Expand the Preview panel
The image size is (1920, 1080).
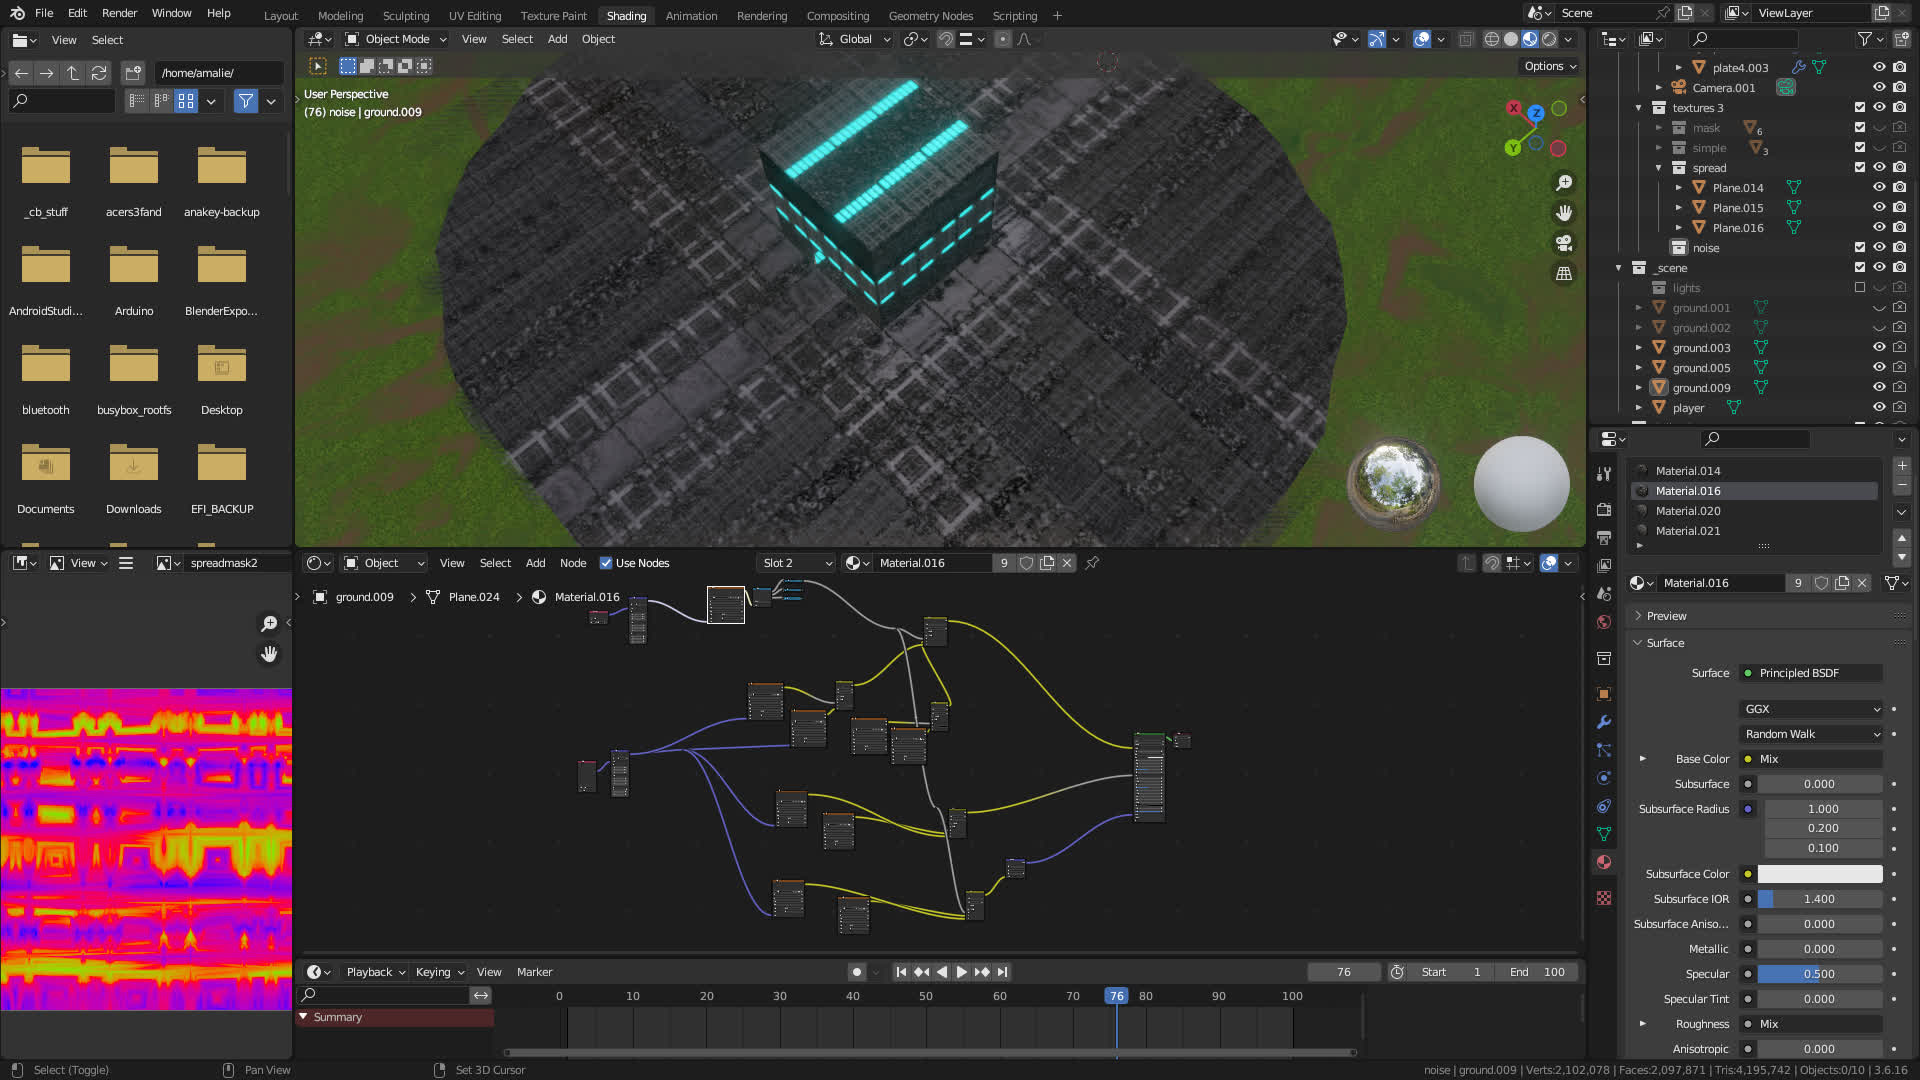pos(1666,616)
